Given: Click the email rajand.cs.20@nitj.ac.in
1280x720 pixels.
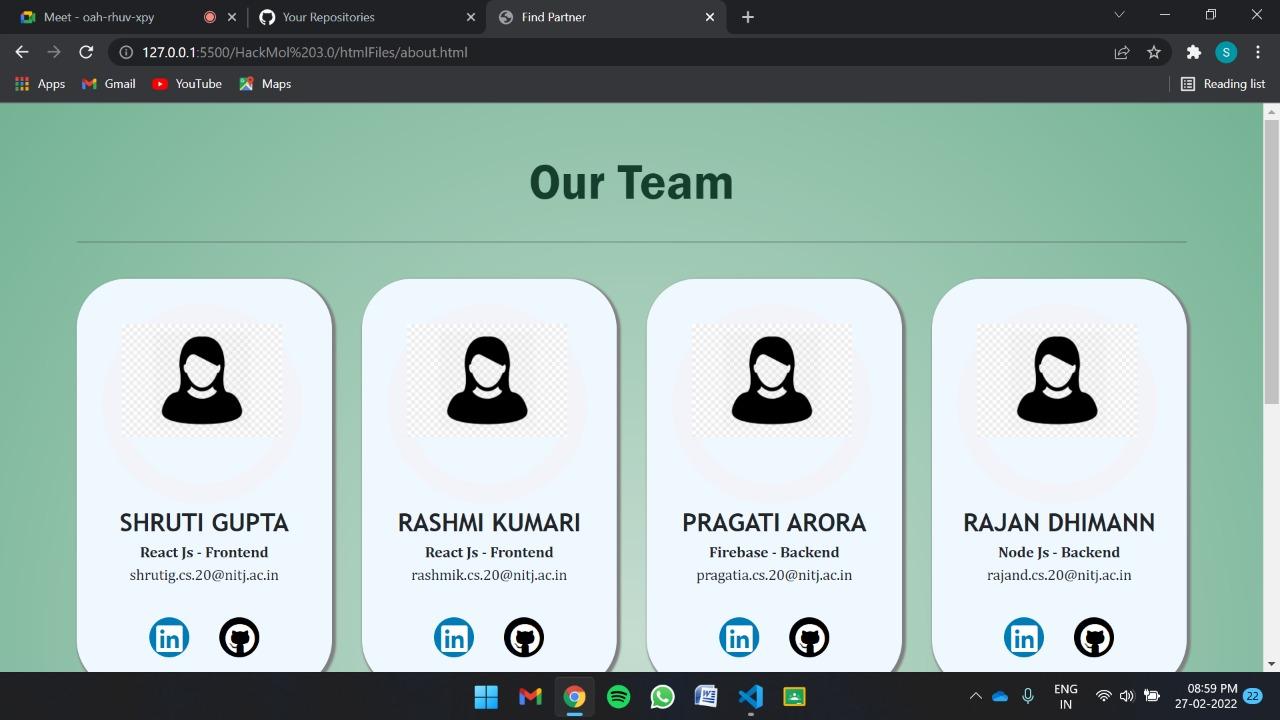Looking at the screenshot, I should pos(1059,575).
